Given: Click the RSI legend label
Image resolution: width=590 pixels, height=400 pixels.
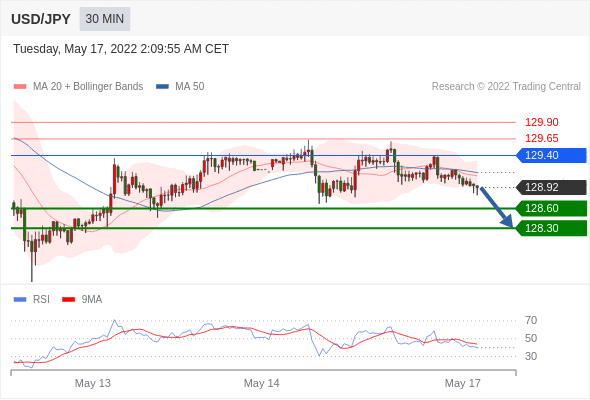Looking at the screenshot, I should click(x=41, y=300).
